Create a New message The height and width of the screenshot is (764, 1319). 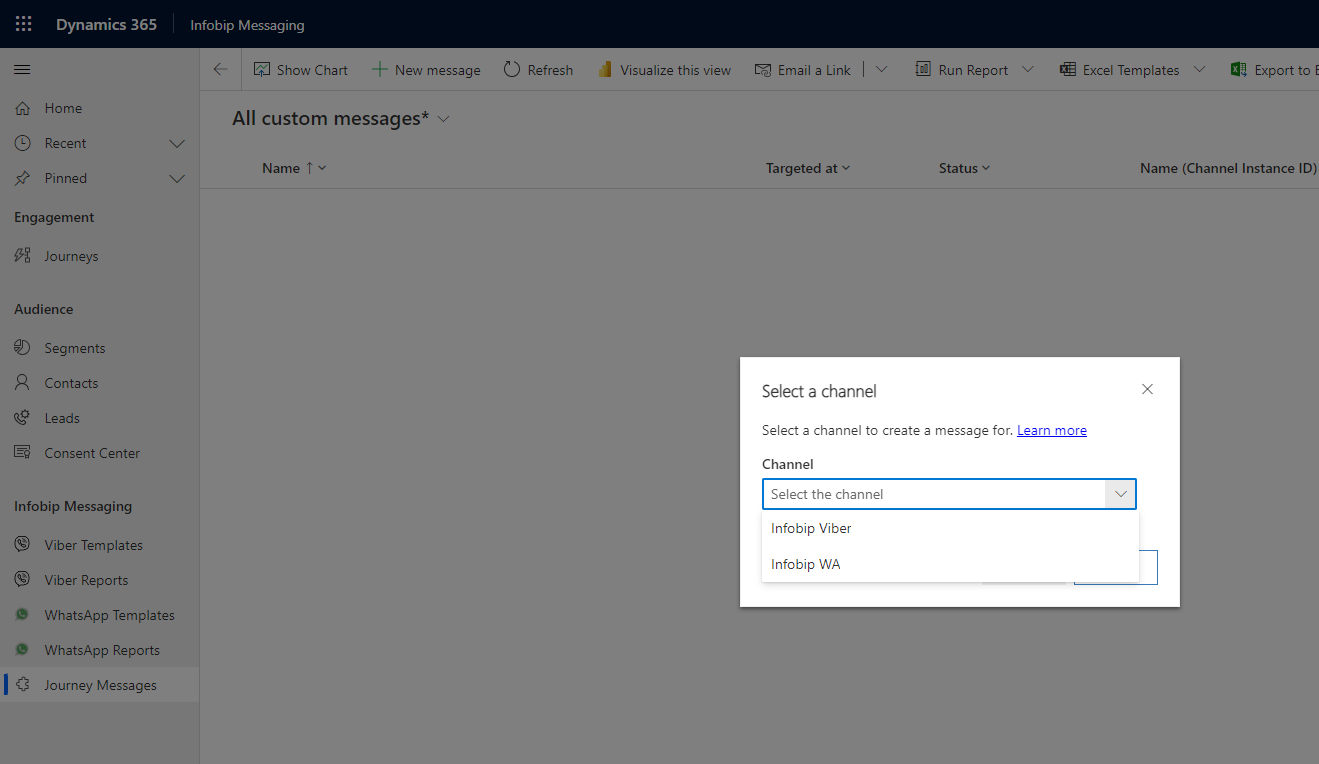[x=426, y=69]
